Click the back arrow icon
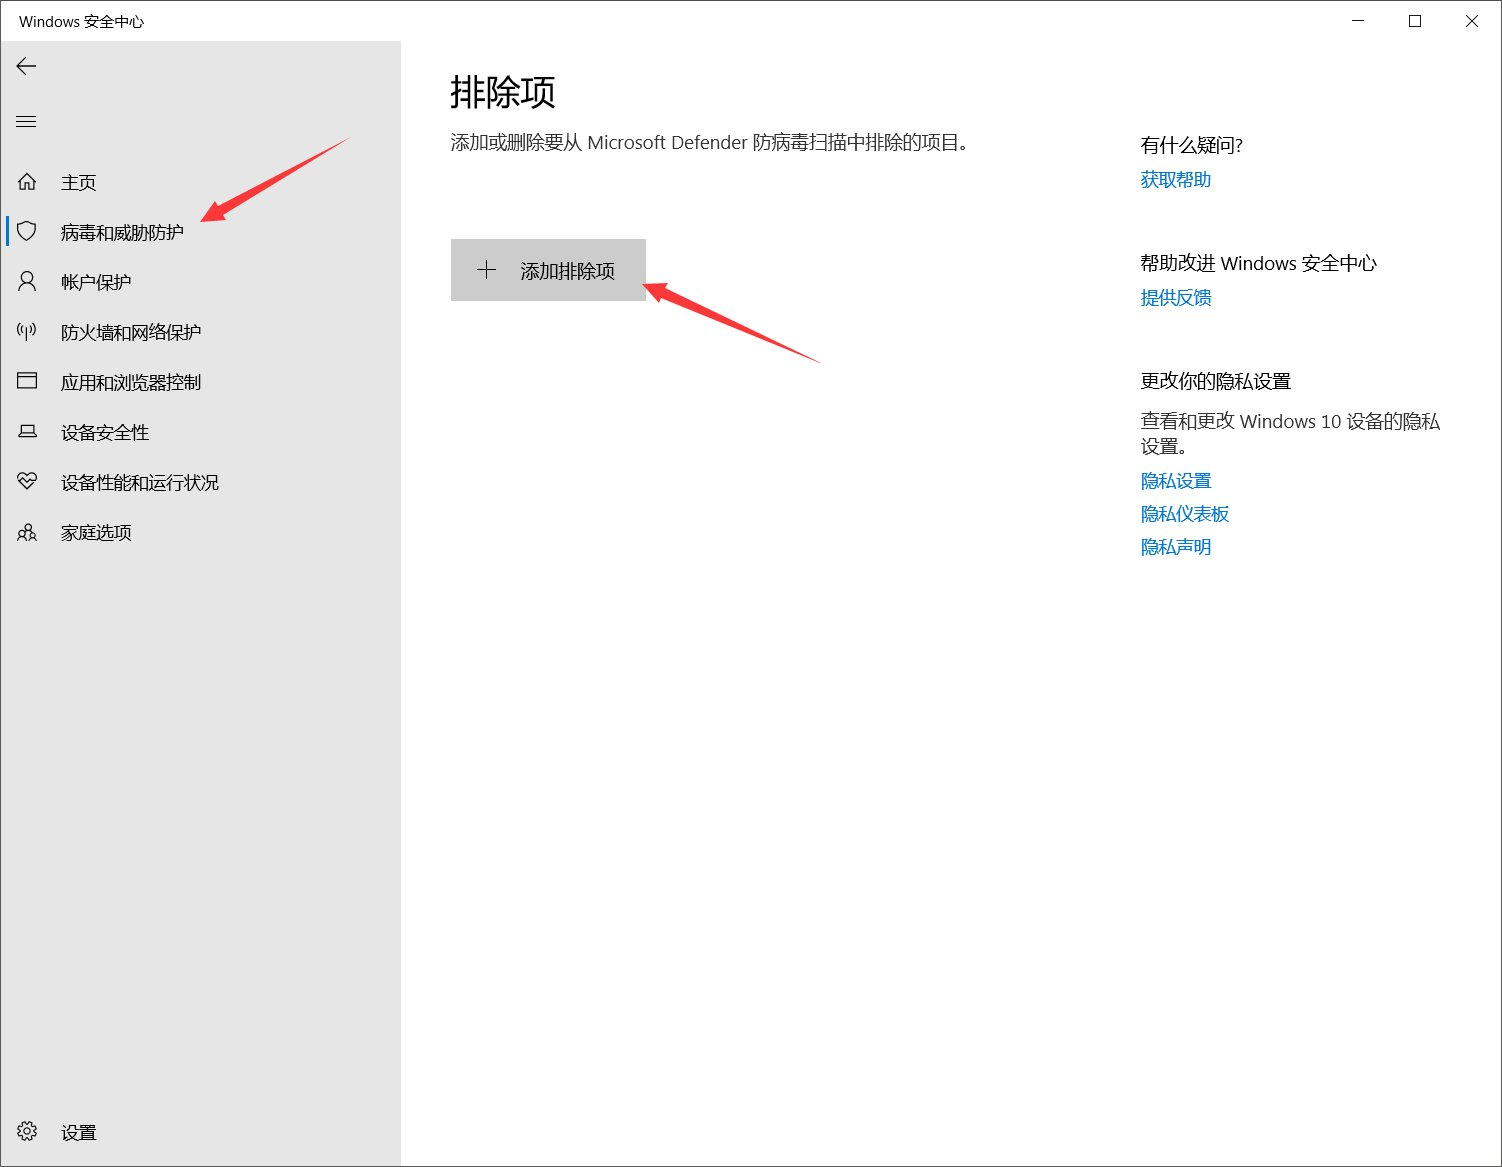 (27, 66)
